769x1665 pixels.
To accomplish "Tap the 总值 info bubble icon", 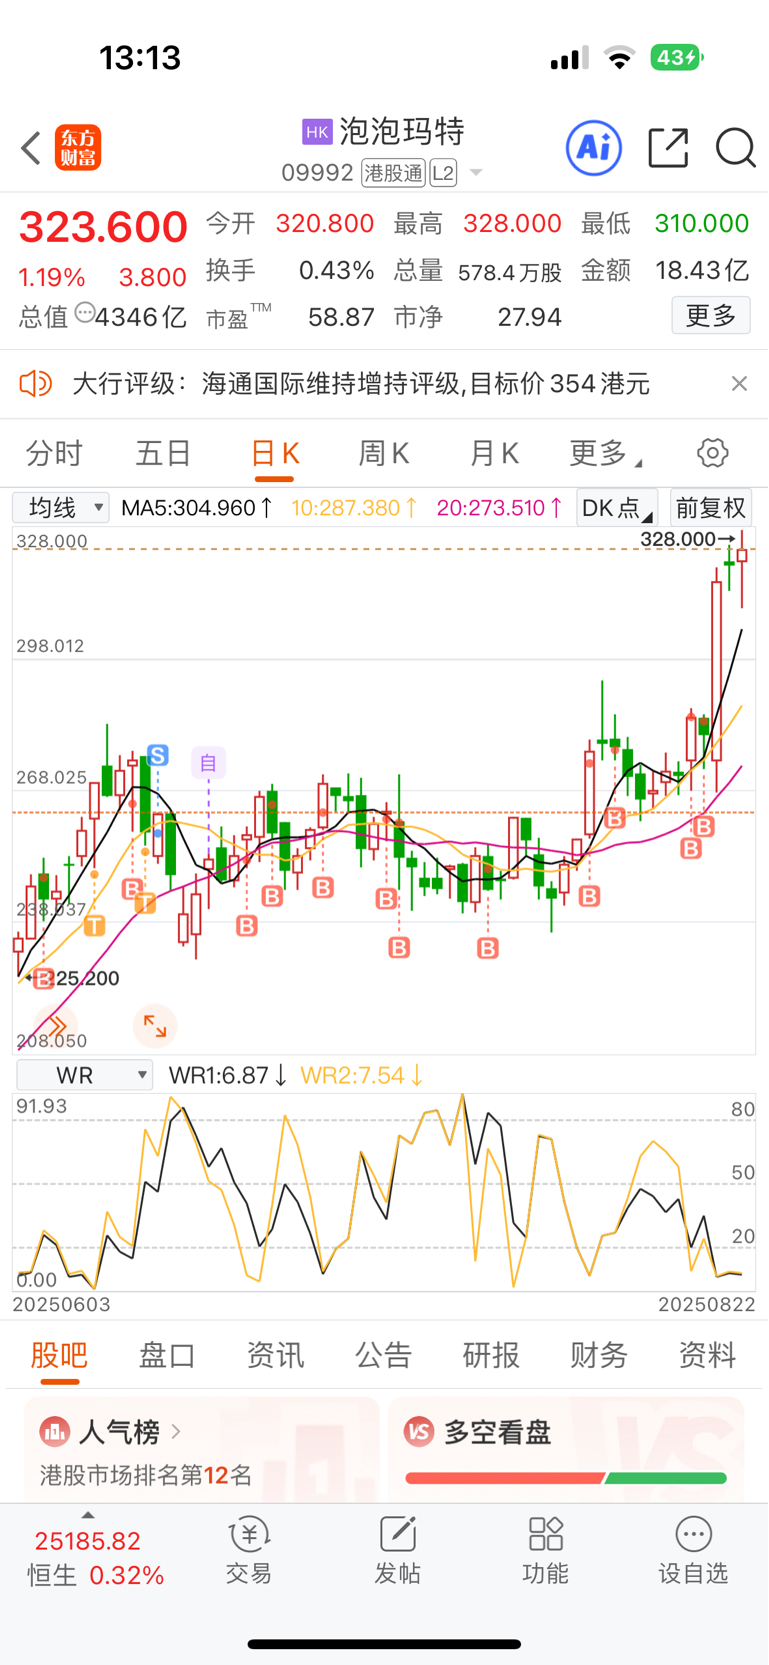I will pos(85,312).
